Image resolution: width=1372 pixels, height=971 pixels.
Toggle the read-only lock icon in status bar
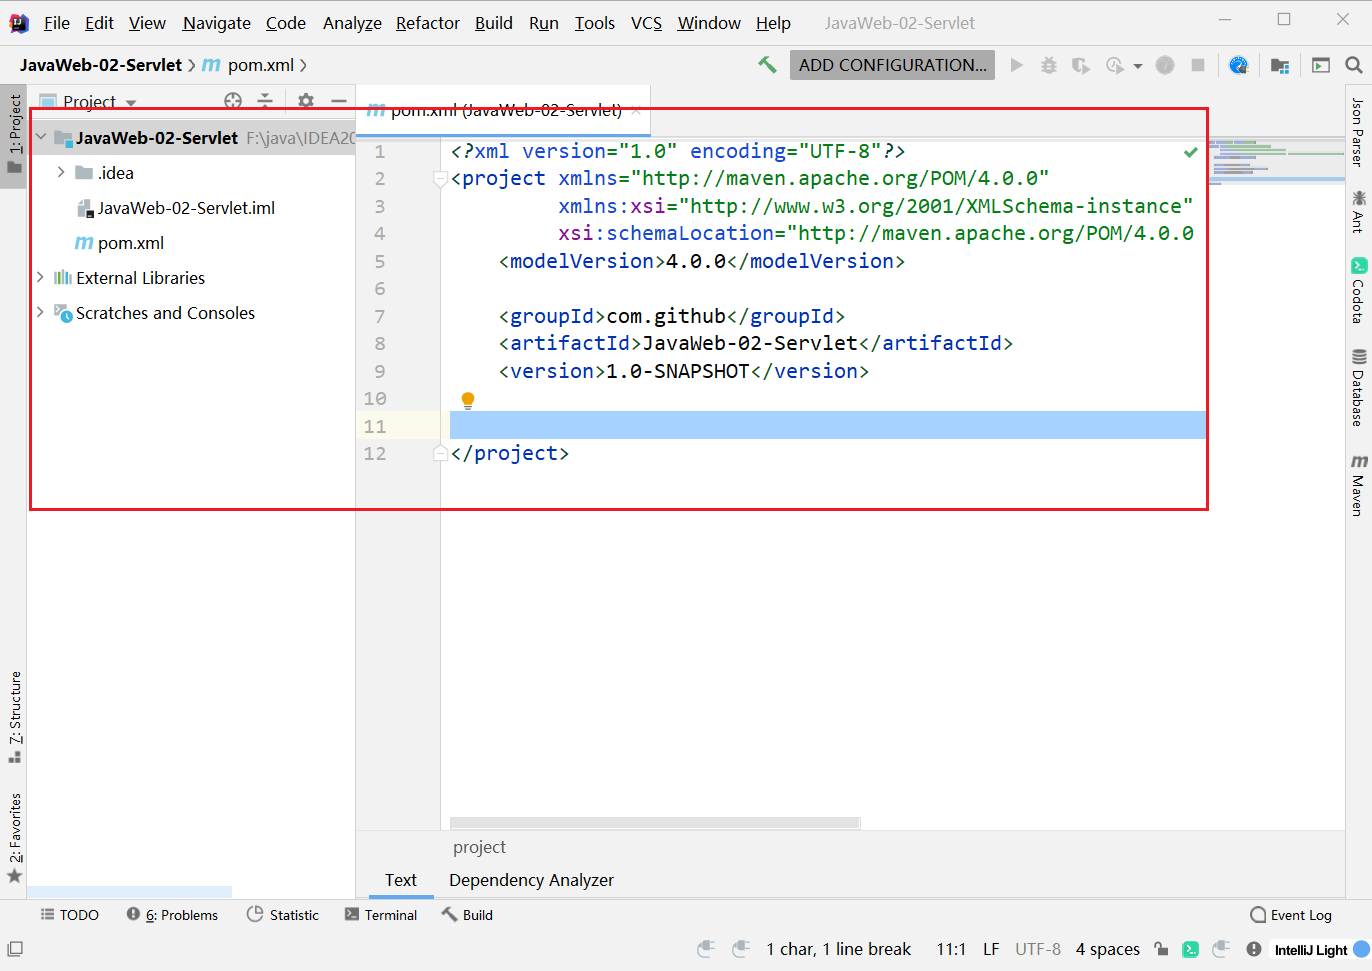click(x=1160, y=949)
